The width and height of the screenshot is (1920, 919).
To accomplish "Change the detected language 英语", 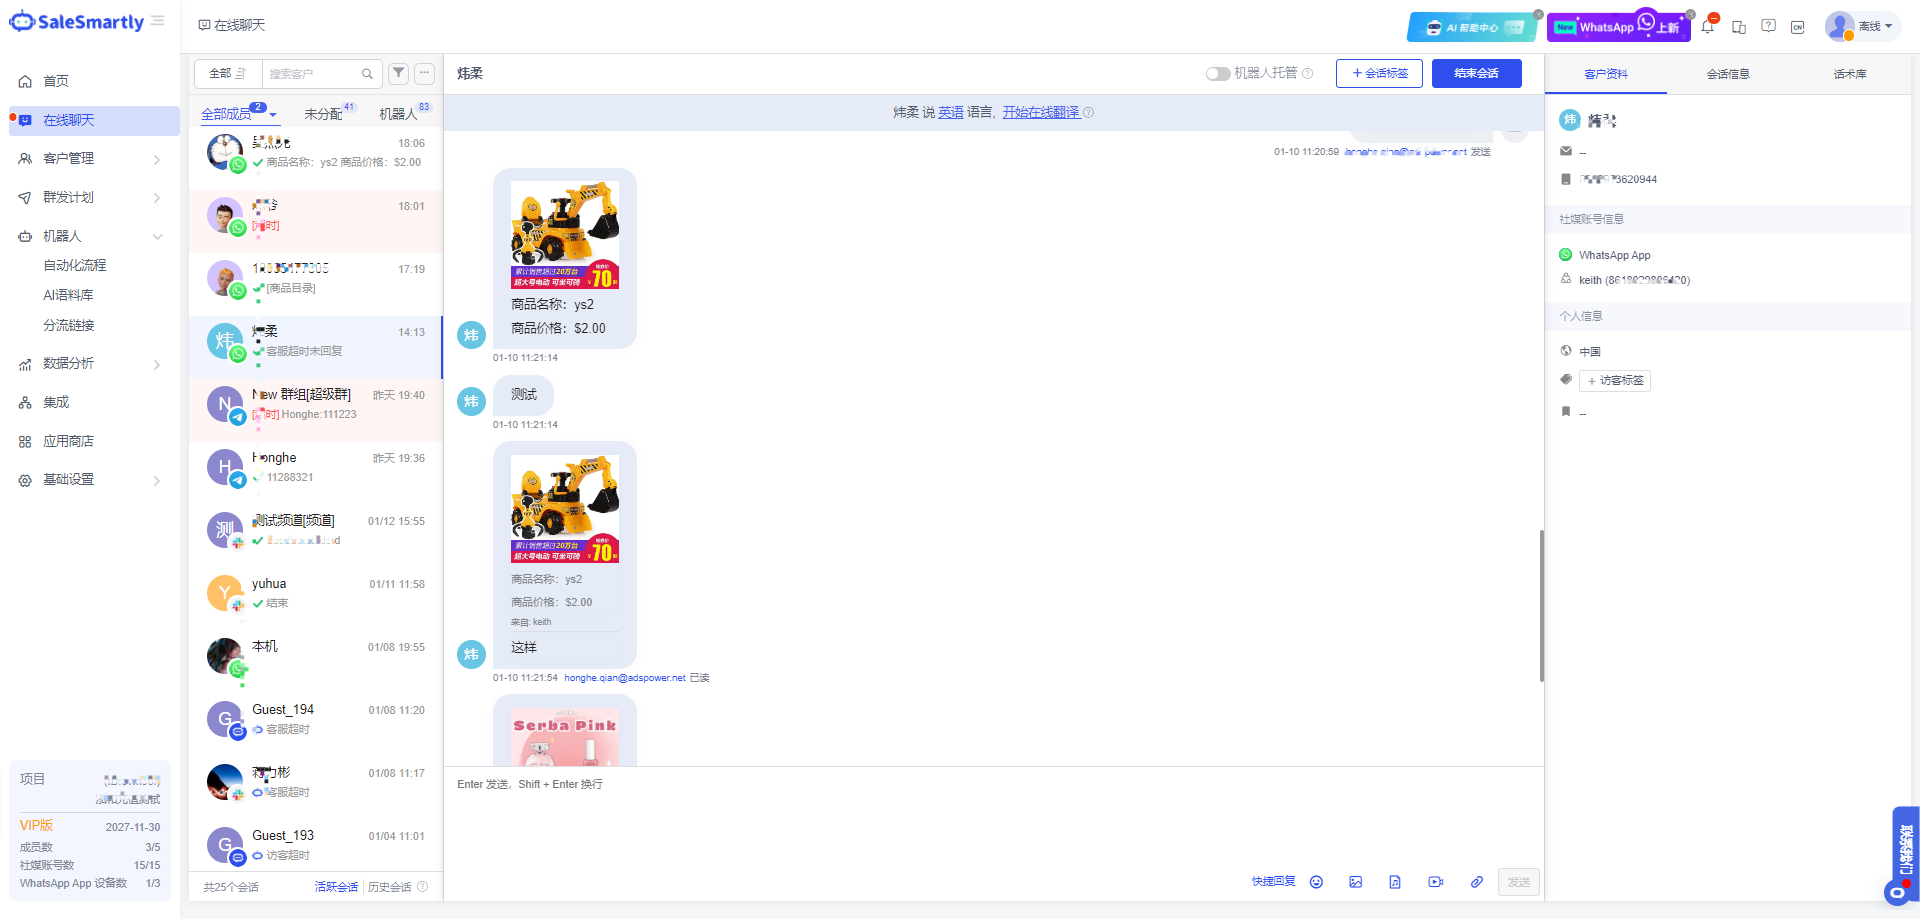I will coord(951,113).
